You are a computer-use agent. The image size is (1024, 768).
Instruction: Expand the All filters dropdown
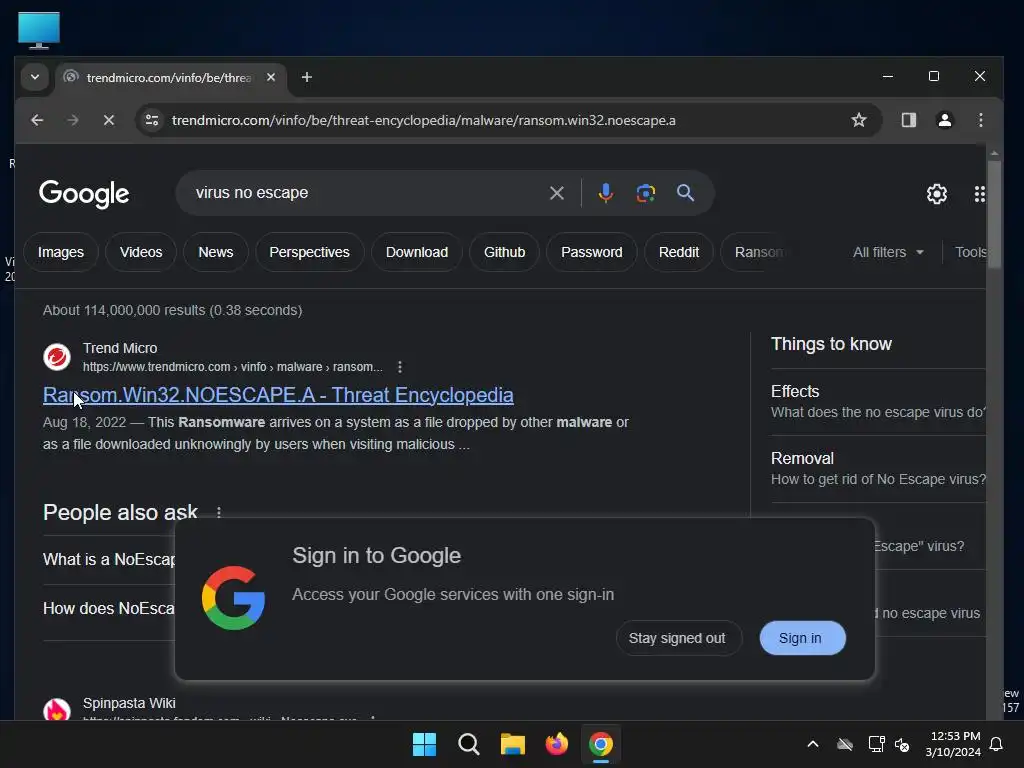point(888,252)
